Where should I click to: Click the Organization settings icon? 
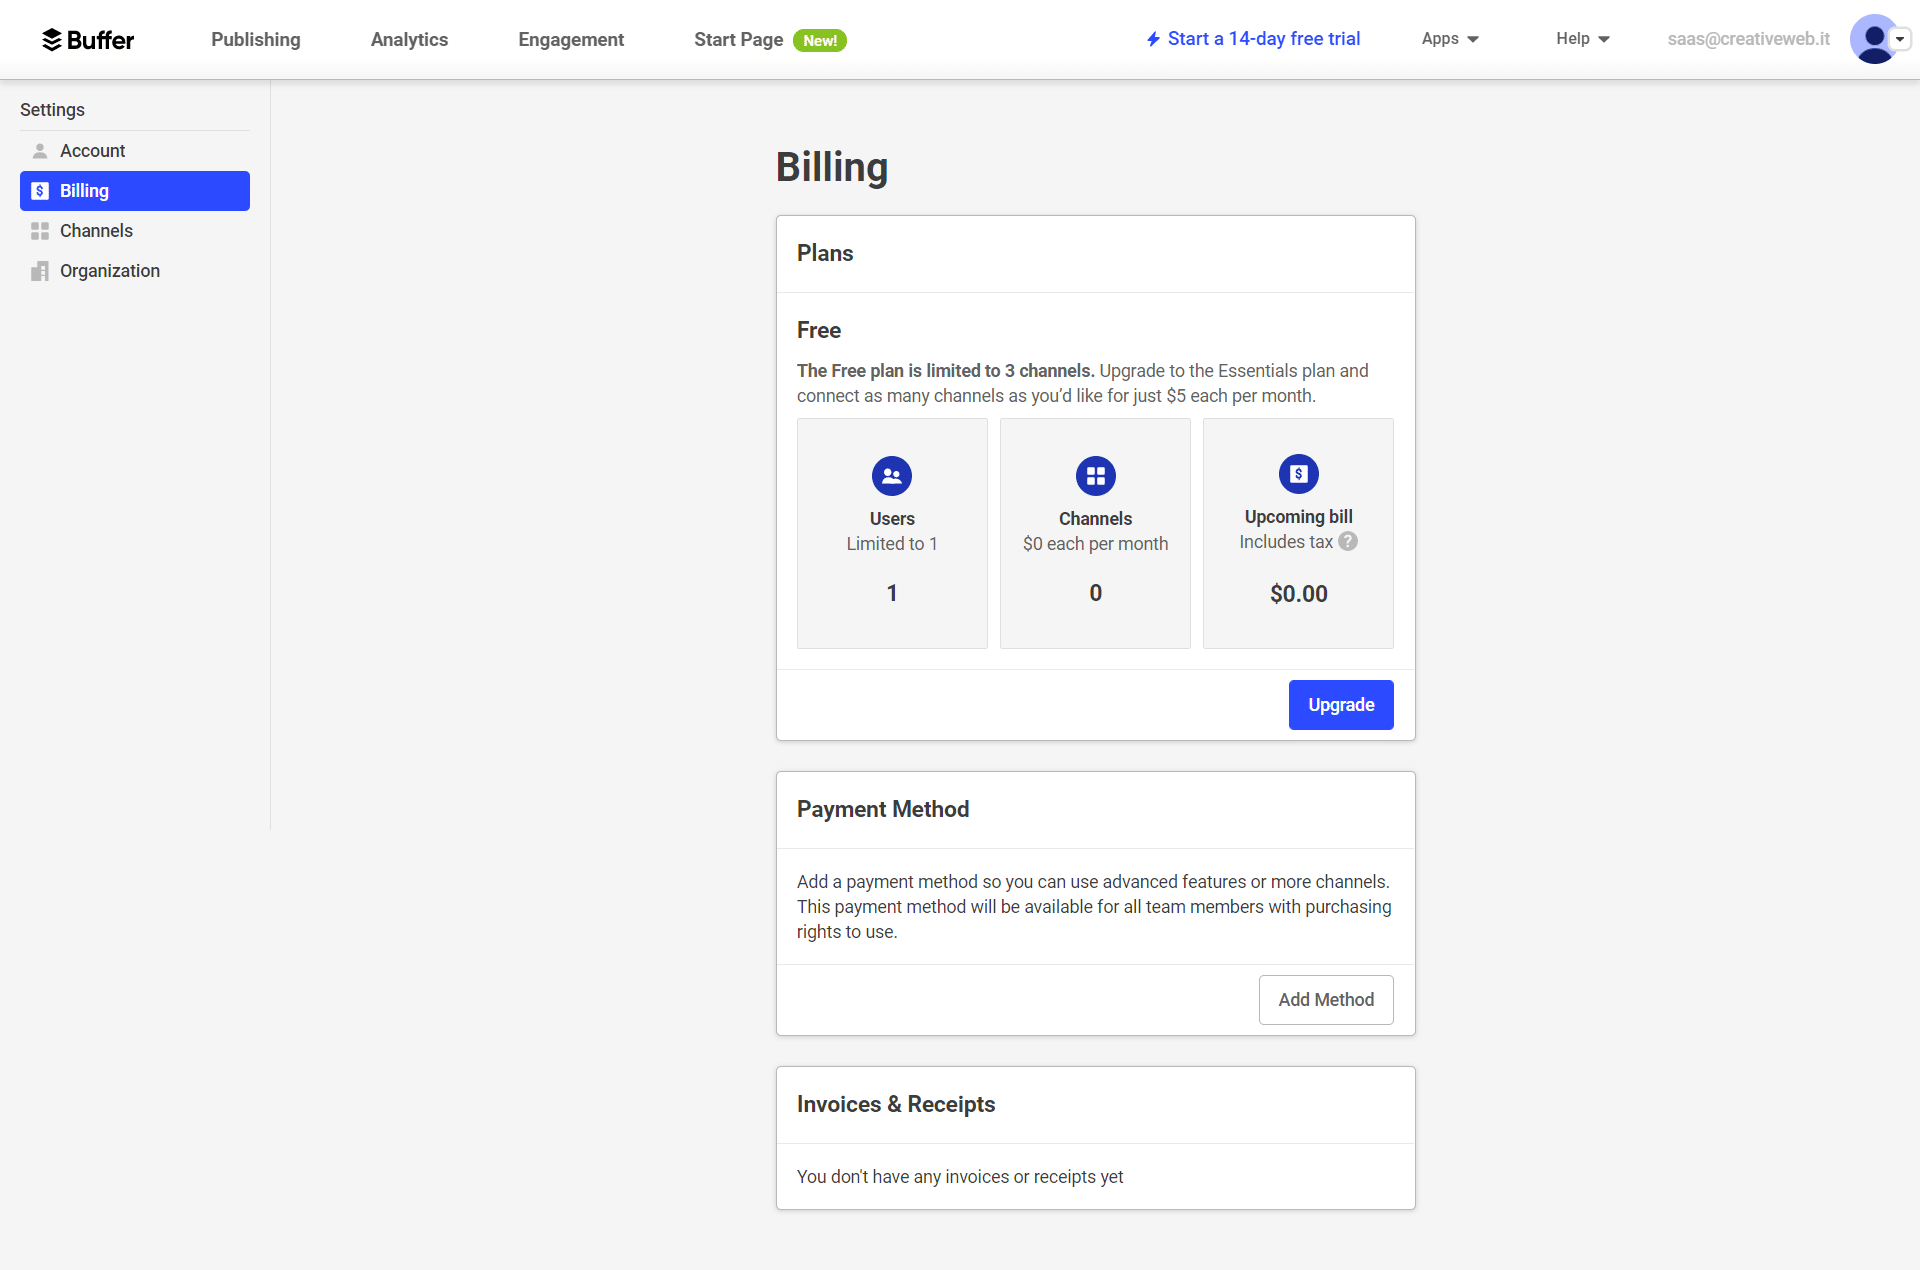(38, 269)
